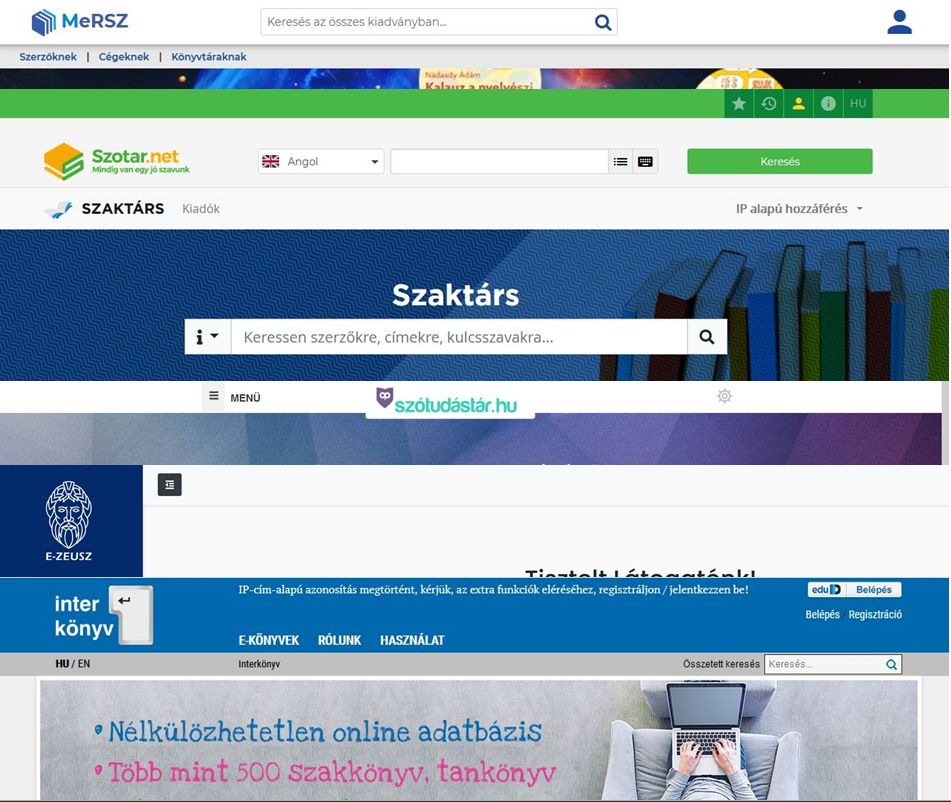Screen dimensions: 951x802
Task: Open the virtual keyboard icon in Szotar.net
Action: 645,162
